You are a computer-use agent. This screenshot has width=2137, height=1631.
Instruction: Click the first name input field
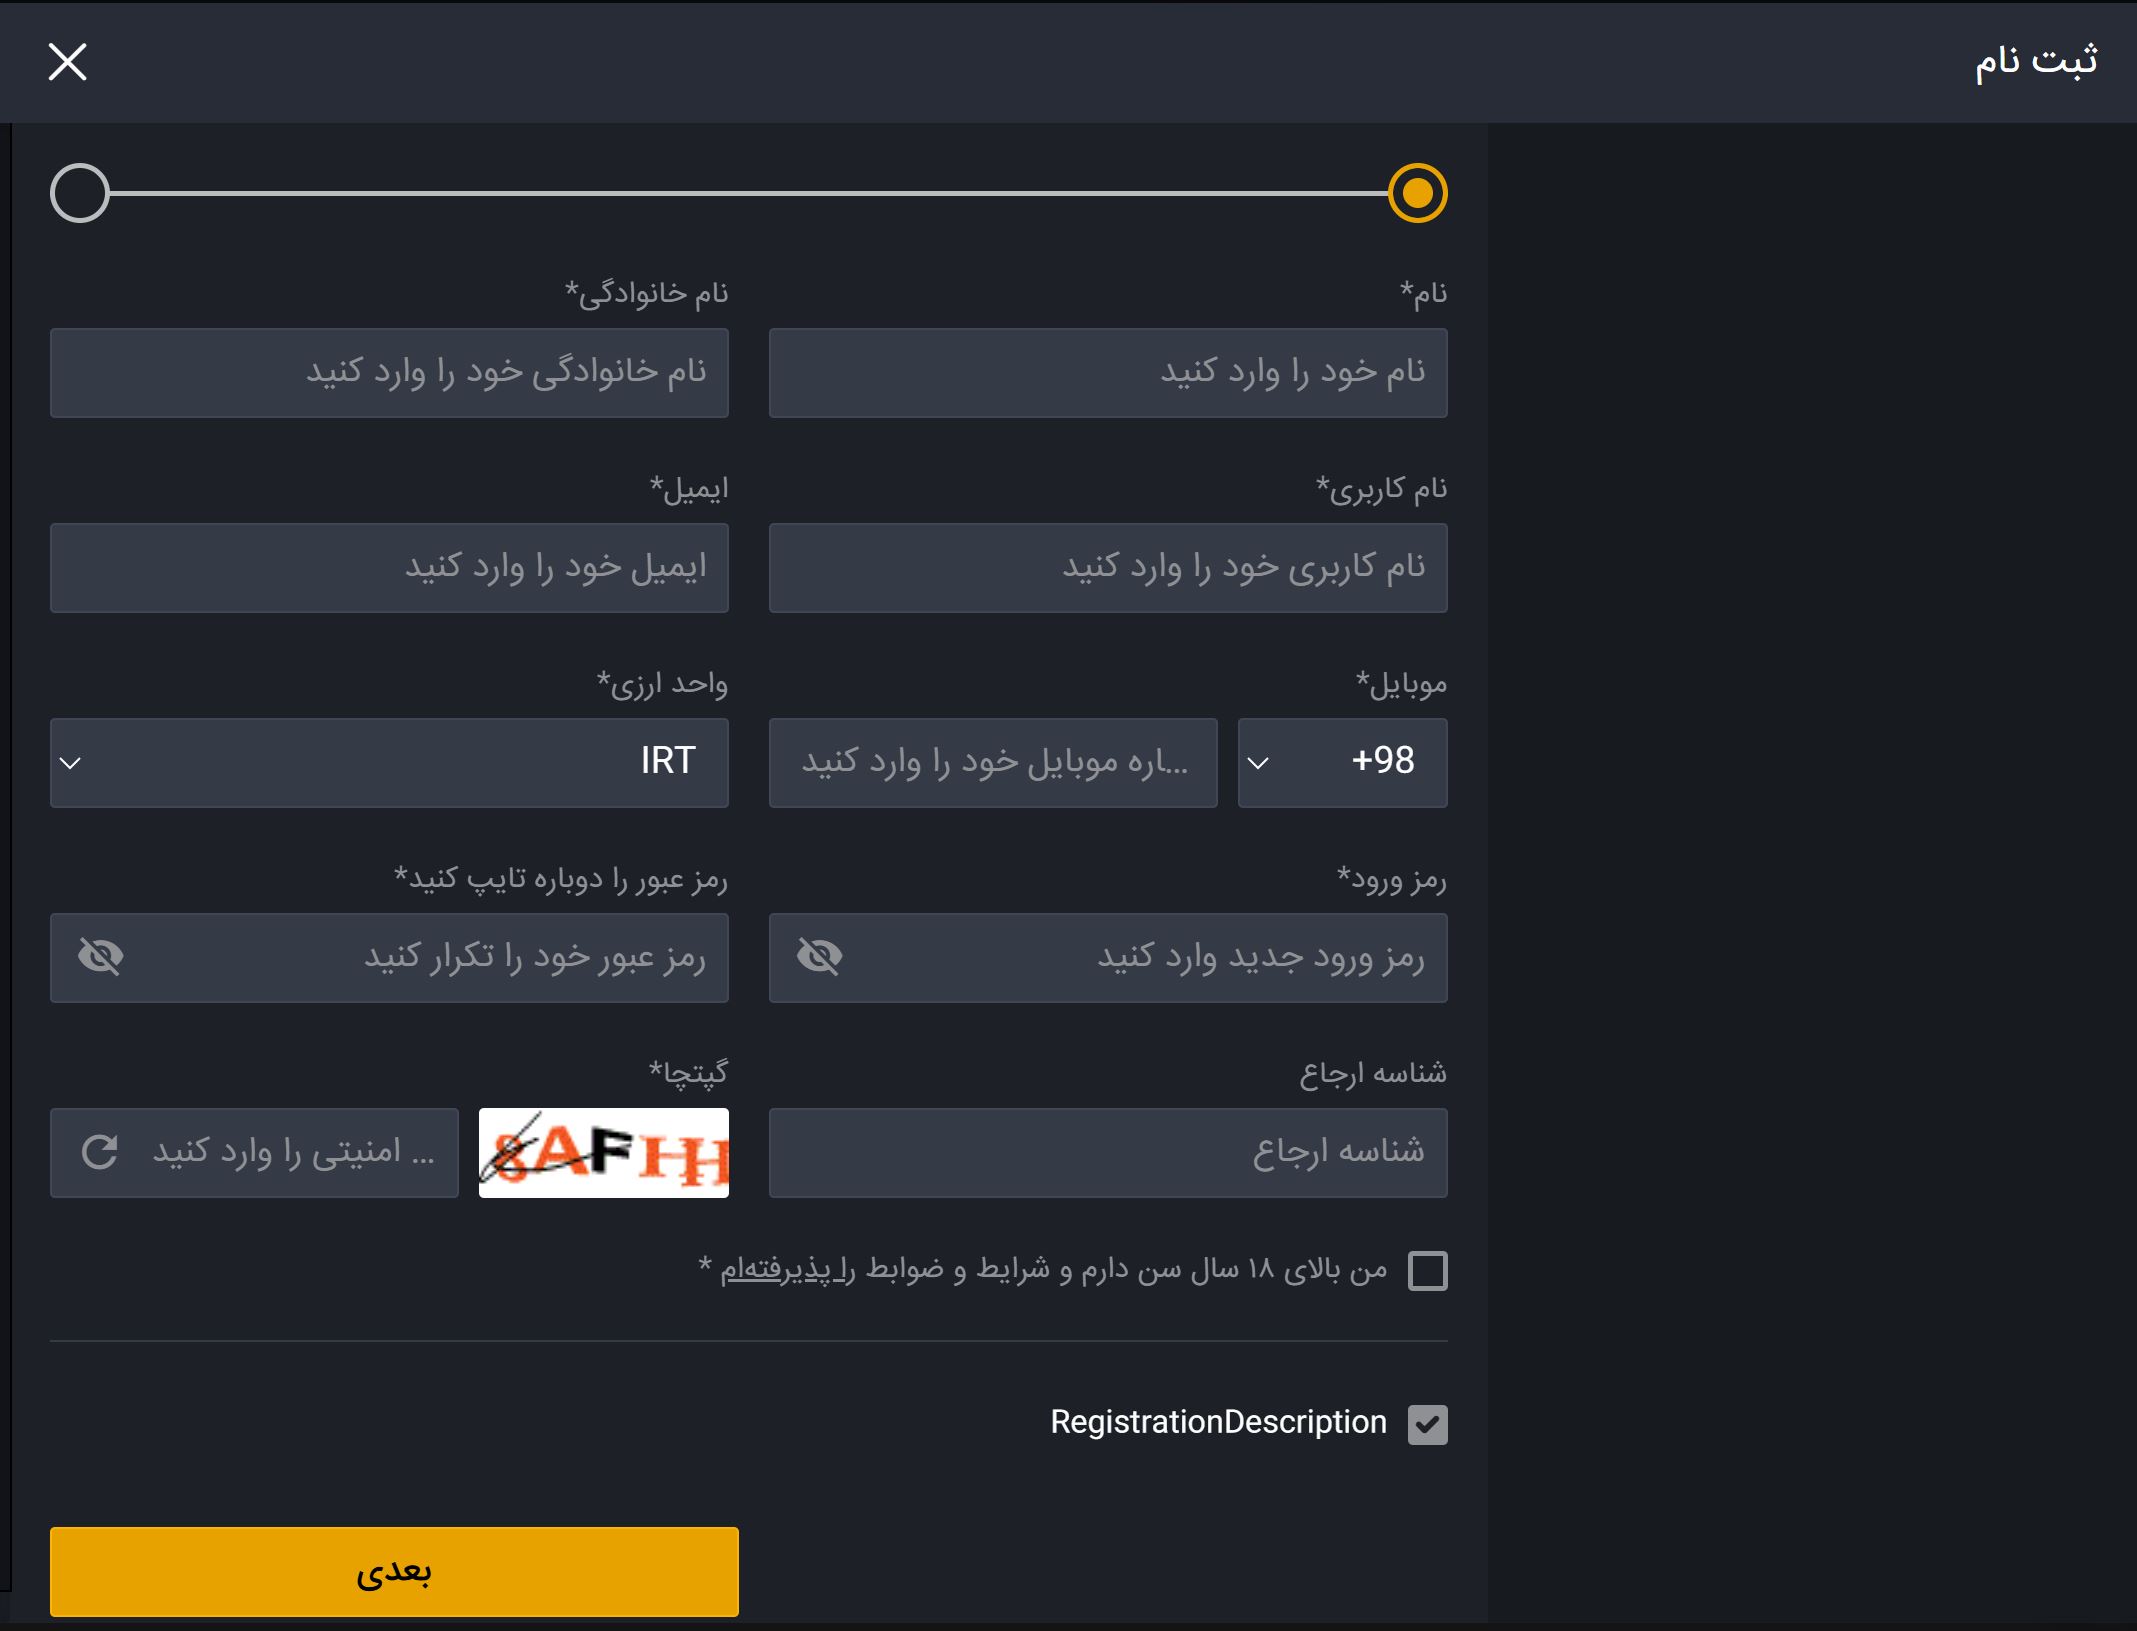point(1107,372)
